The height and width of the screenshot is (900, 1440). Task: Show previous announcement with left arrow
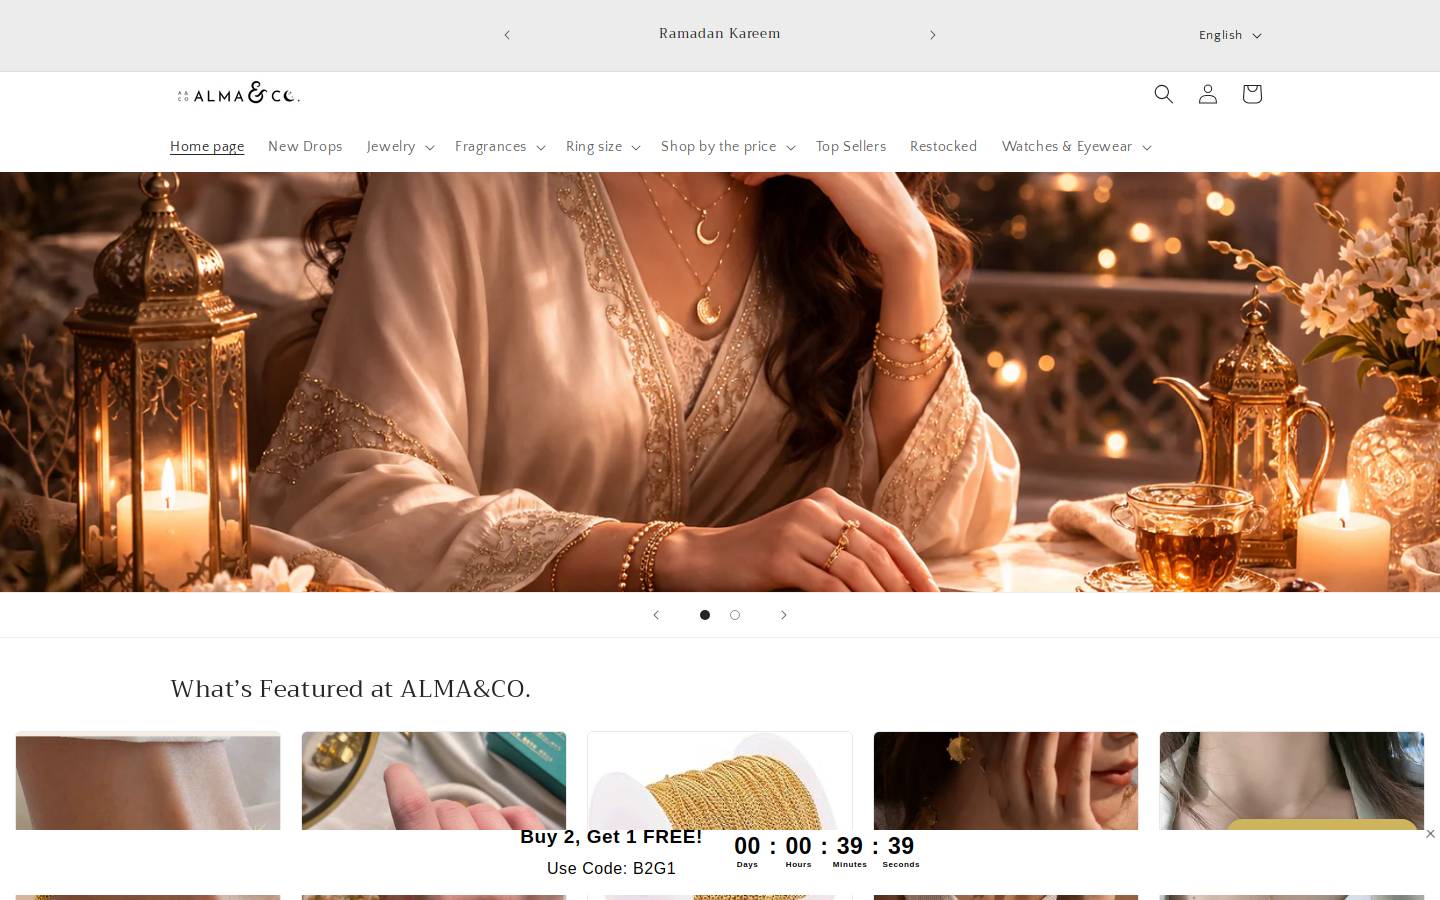point(507,35)
